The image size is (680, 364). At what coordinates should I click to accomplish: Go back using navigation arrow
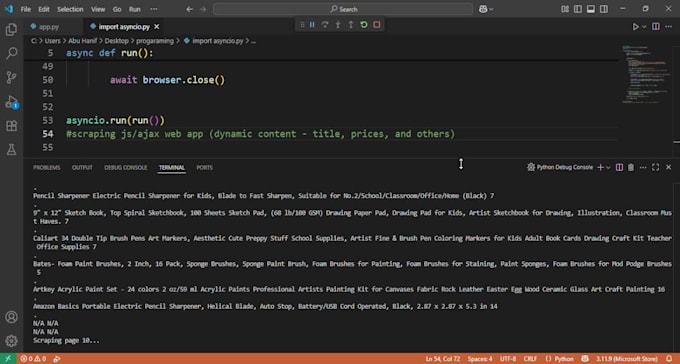click(x=190, y=9)
